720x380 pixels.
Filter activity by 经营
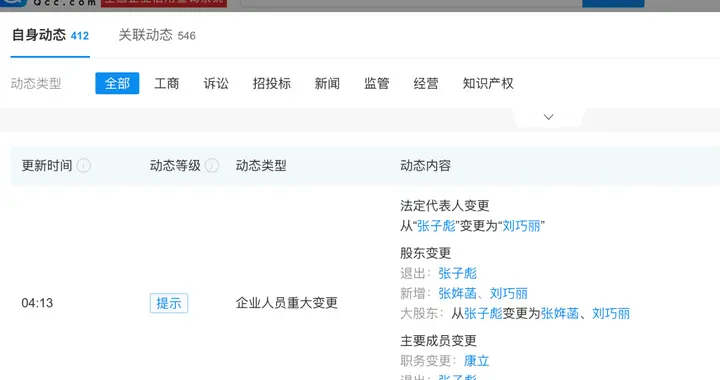pyautogui.click(x=426, y=83)
